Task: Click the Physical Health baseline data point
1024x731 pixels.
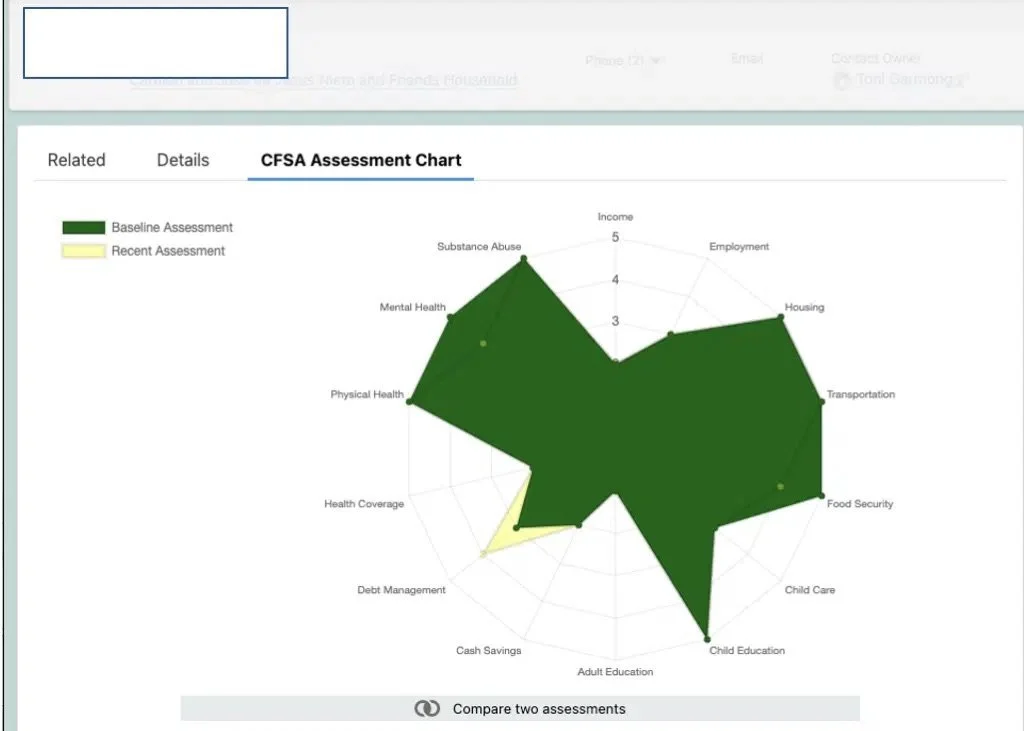Action: [409, 401]
